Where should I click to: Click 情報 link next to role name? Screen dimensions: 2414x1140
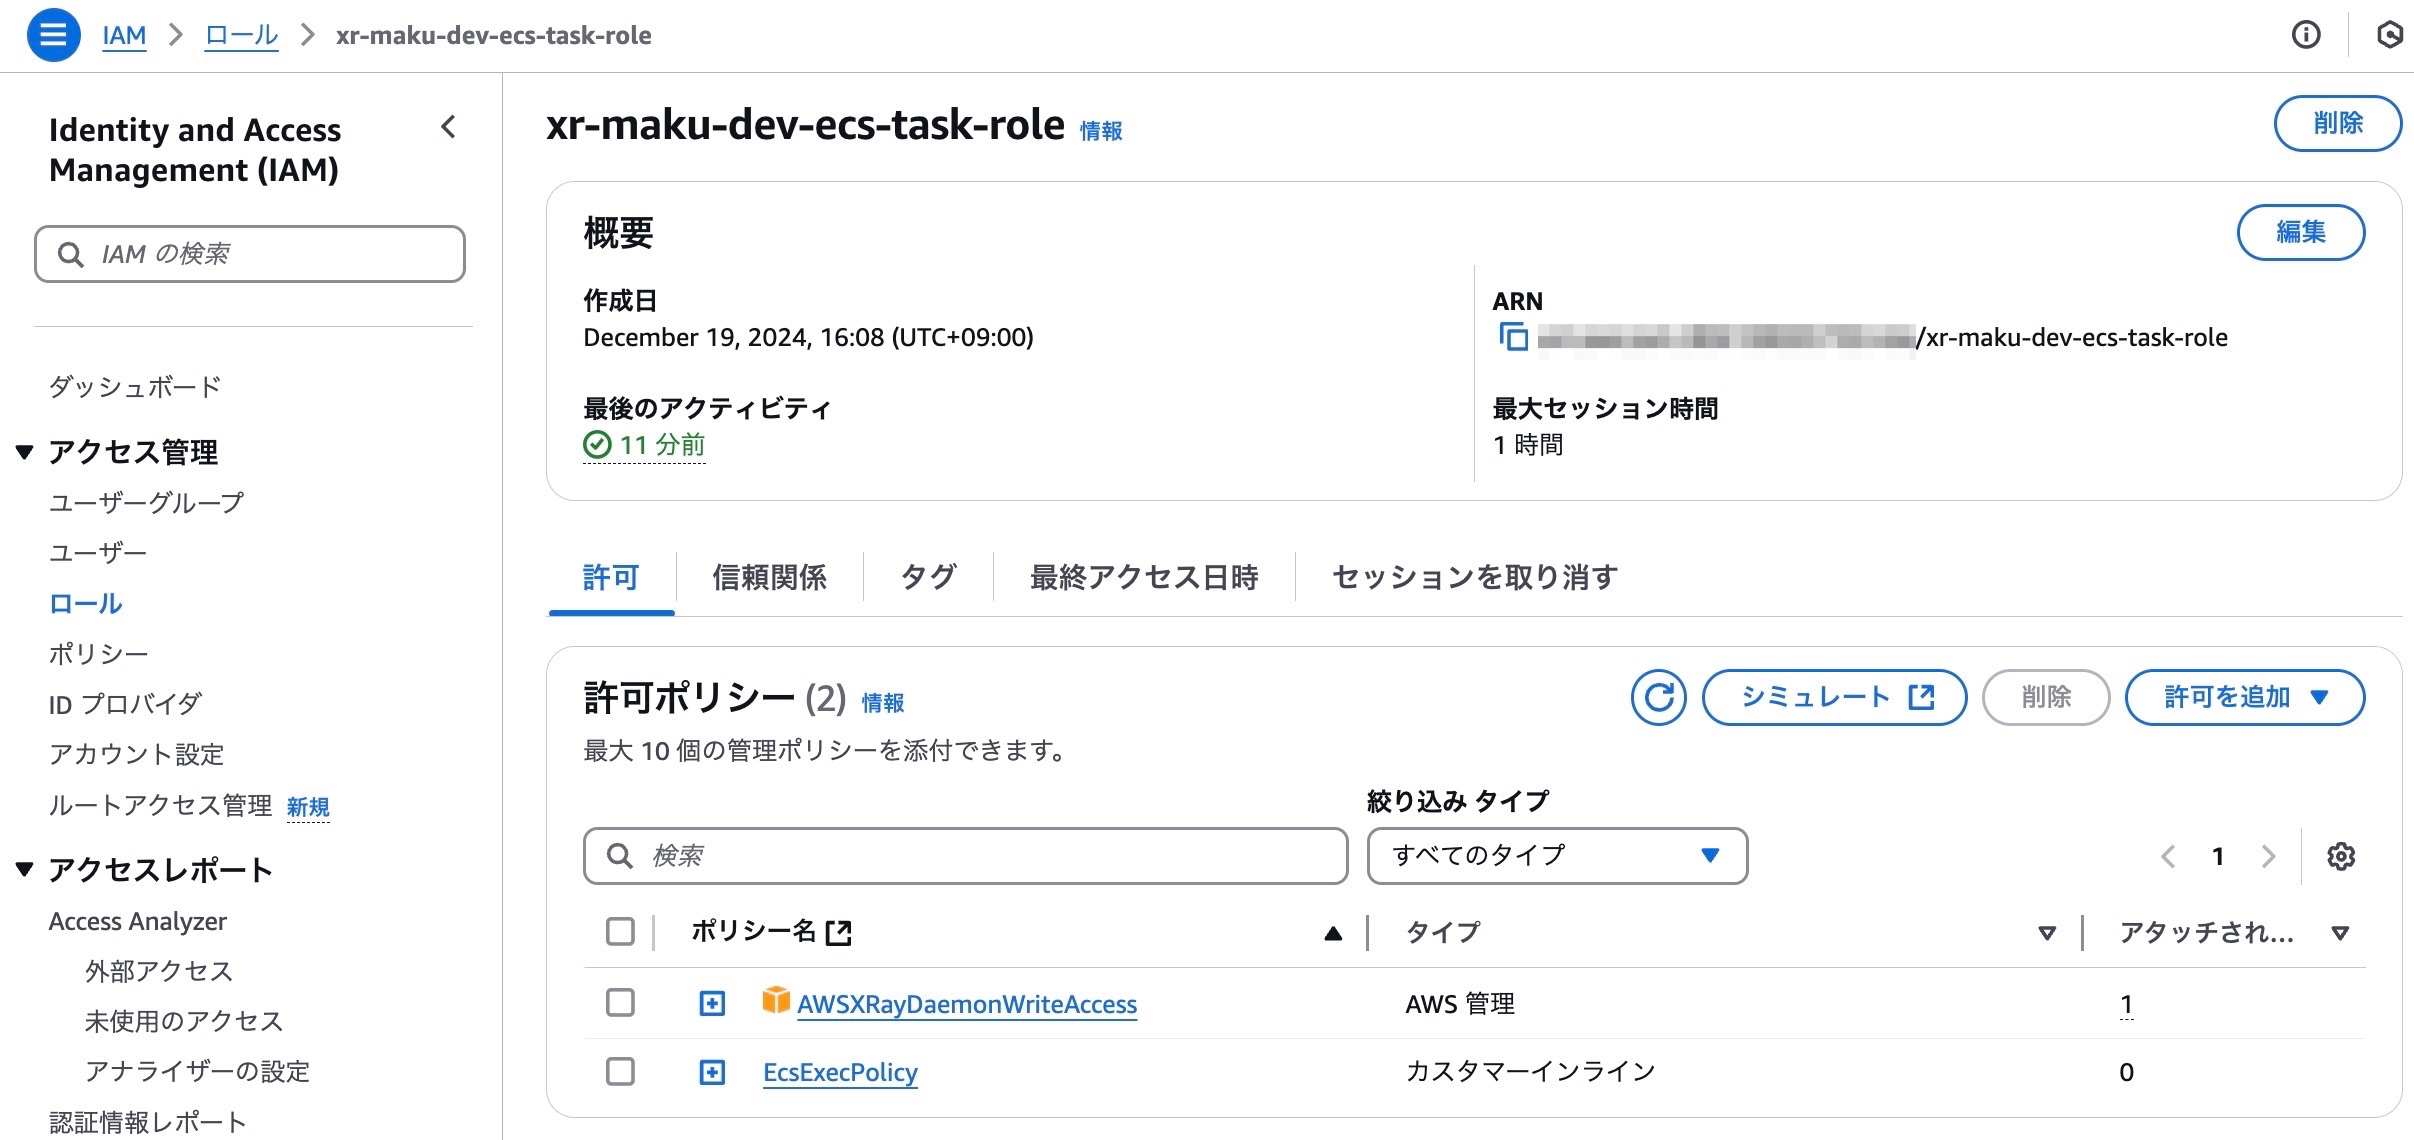coord(1101,131)
